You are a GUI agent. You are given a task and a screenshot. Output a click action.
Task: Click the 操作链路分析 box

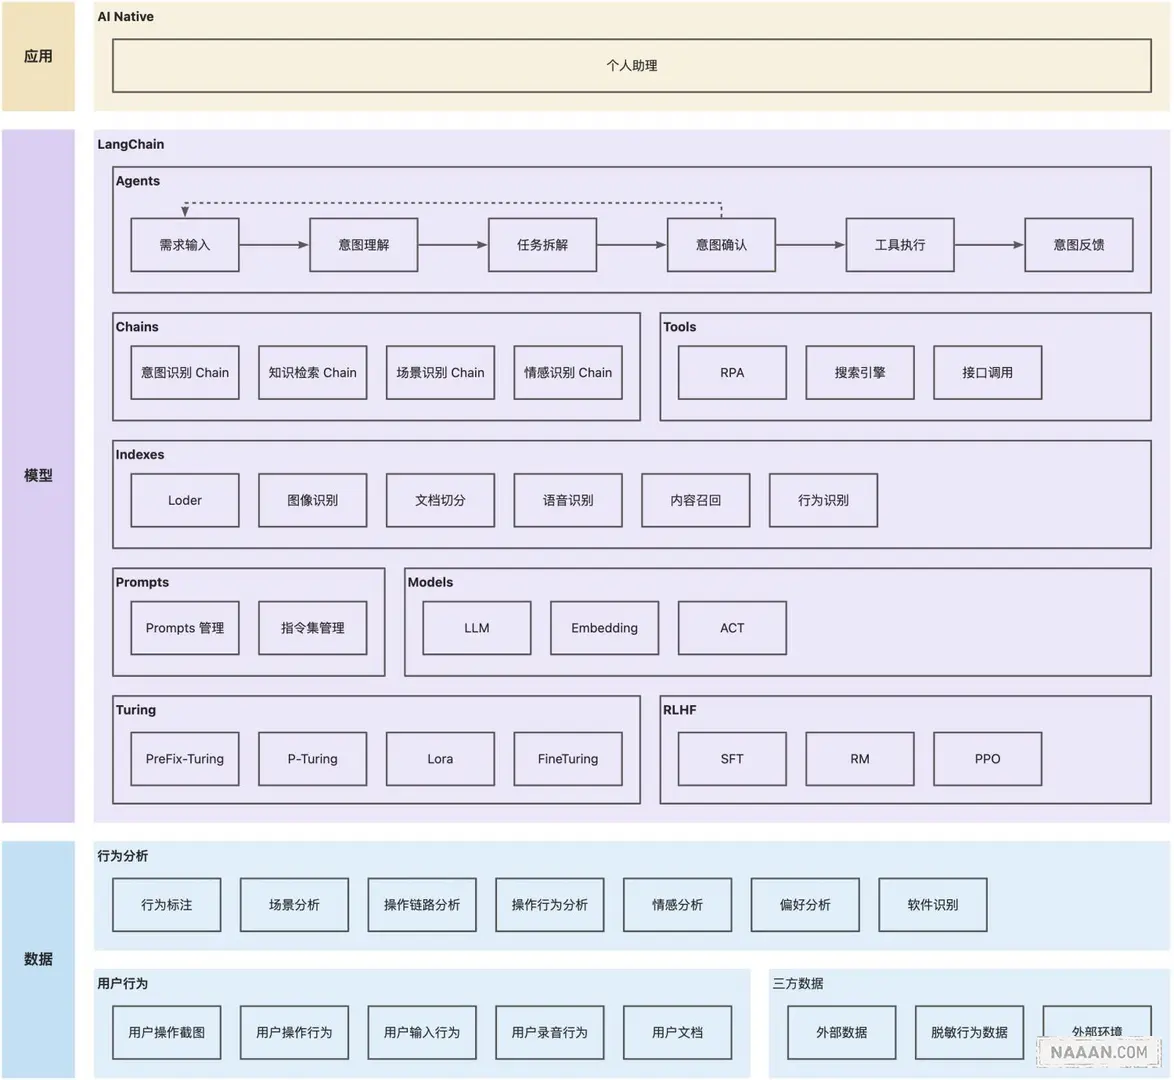[422, 905]
